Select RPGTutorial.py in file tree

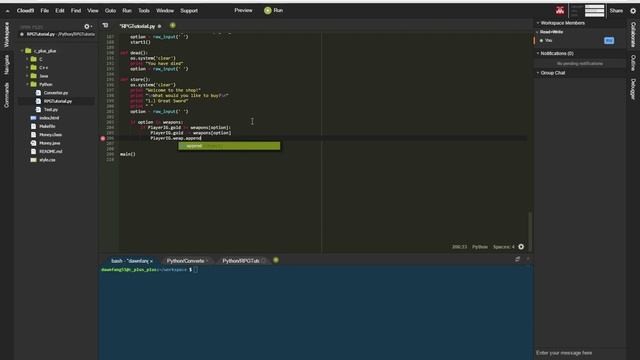(x=58, y=101)
